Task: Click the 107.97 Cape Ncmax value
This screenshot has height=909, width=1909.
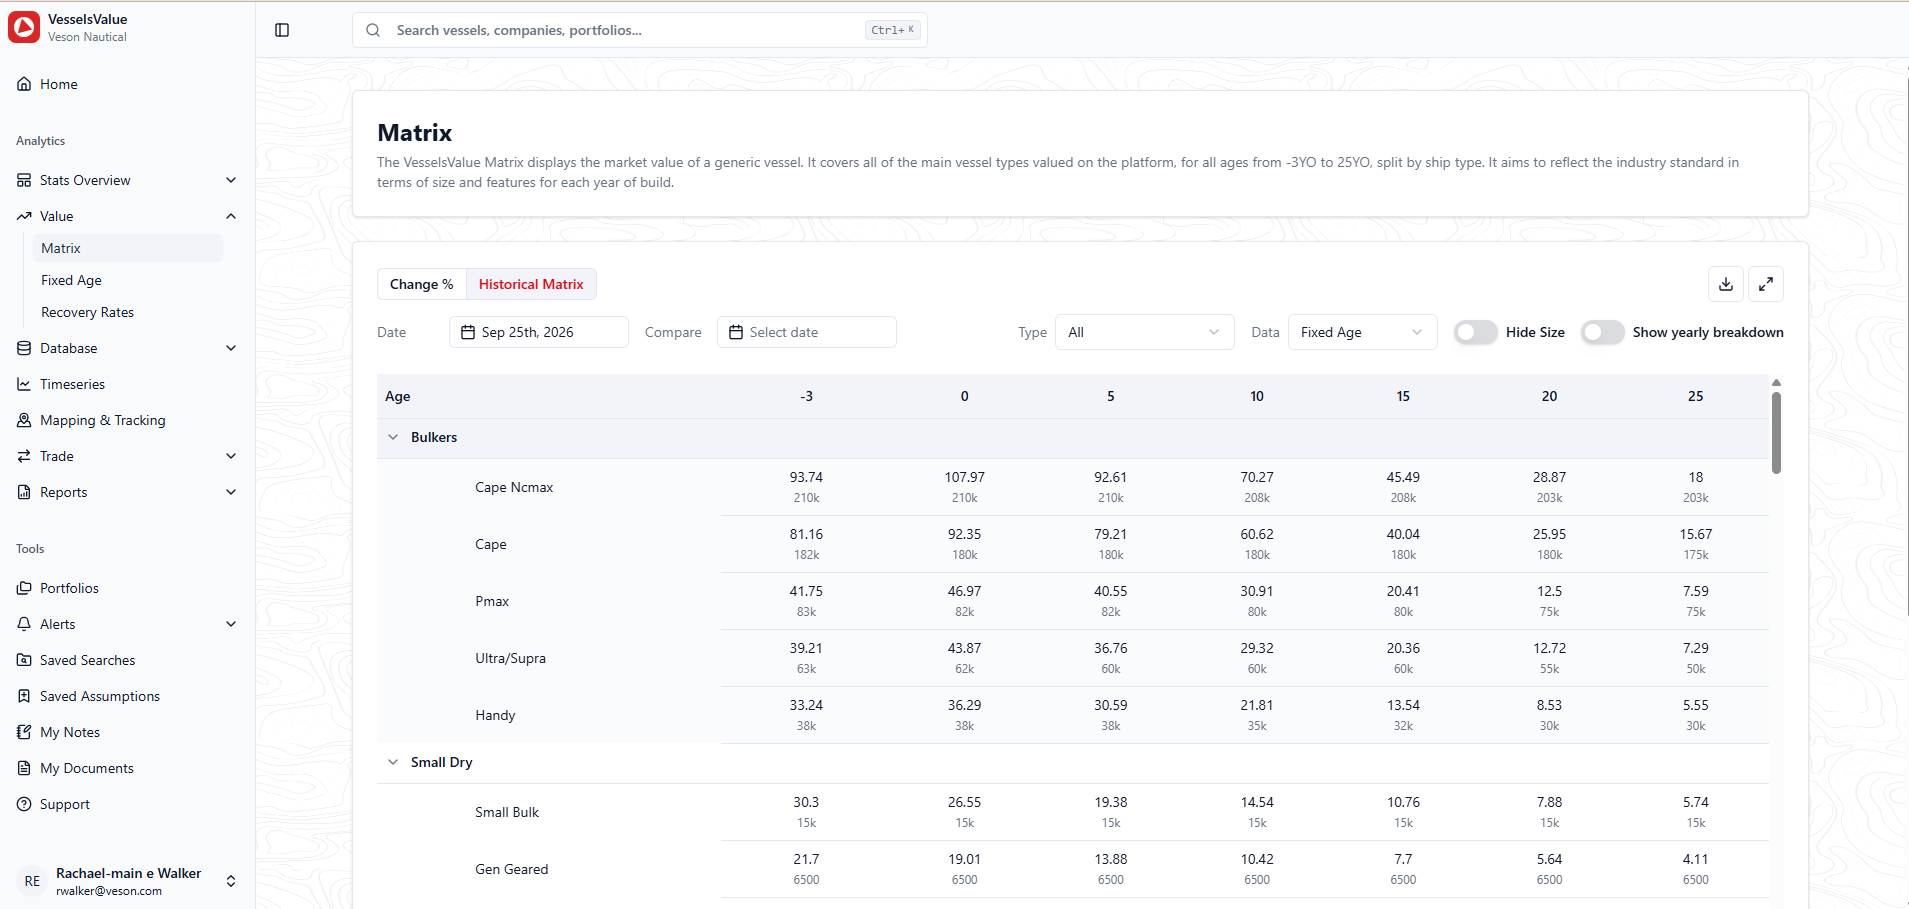Action: pos(964,477)
